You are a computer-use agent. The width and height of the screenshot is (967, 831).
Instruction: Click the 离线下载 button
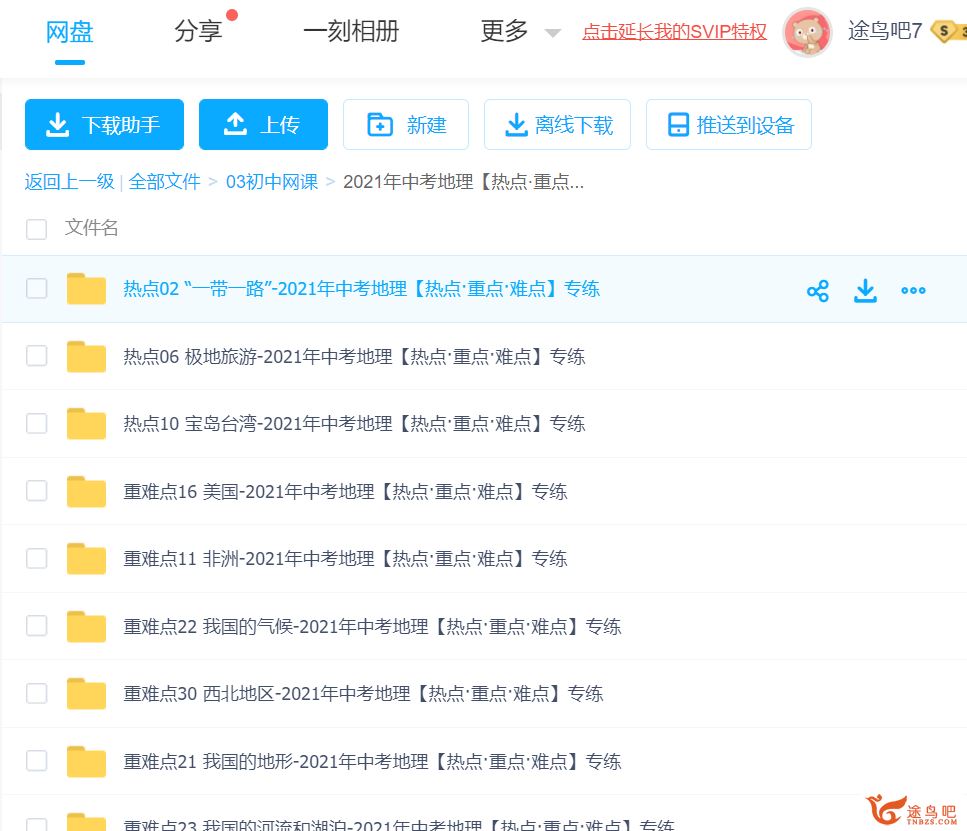(x=557, y=125)
